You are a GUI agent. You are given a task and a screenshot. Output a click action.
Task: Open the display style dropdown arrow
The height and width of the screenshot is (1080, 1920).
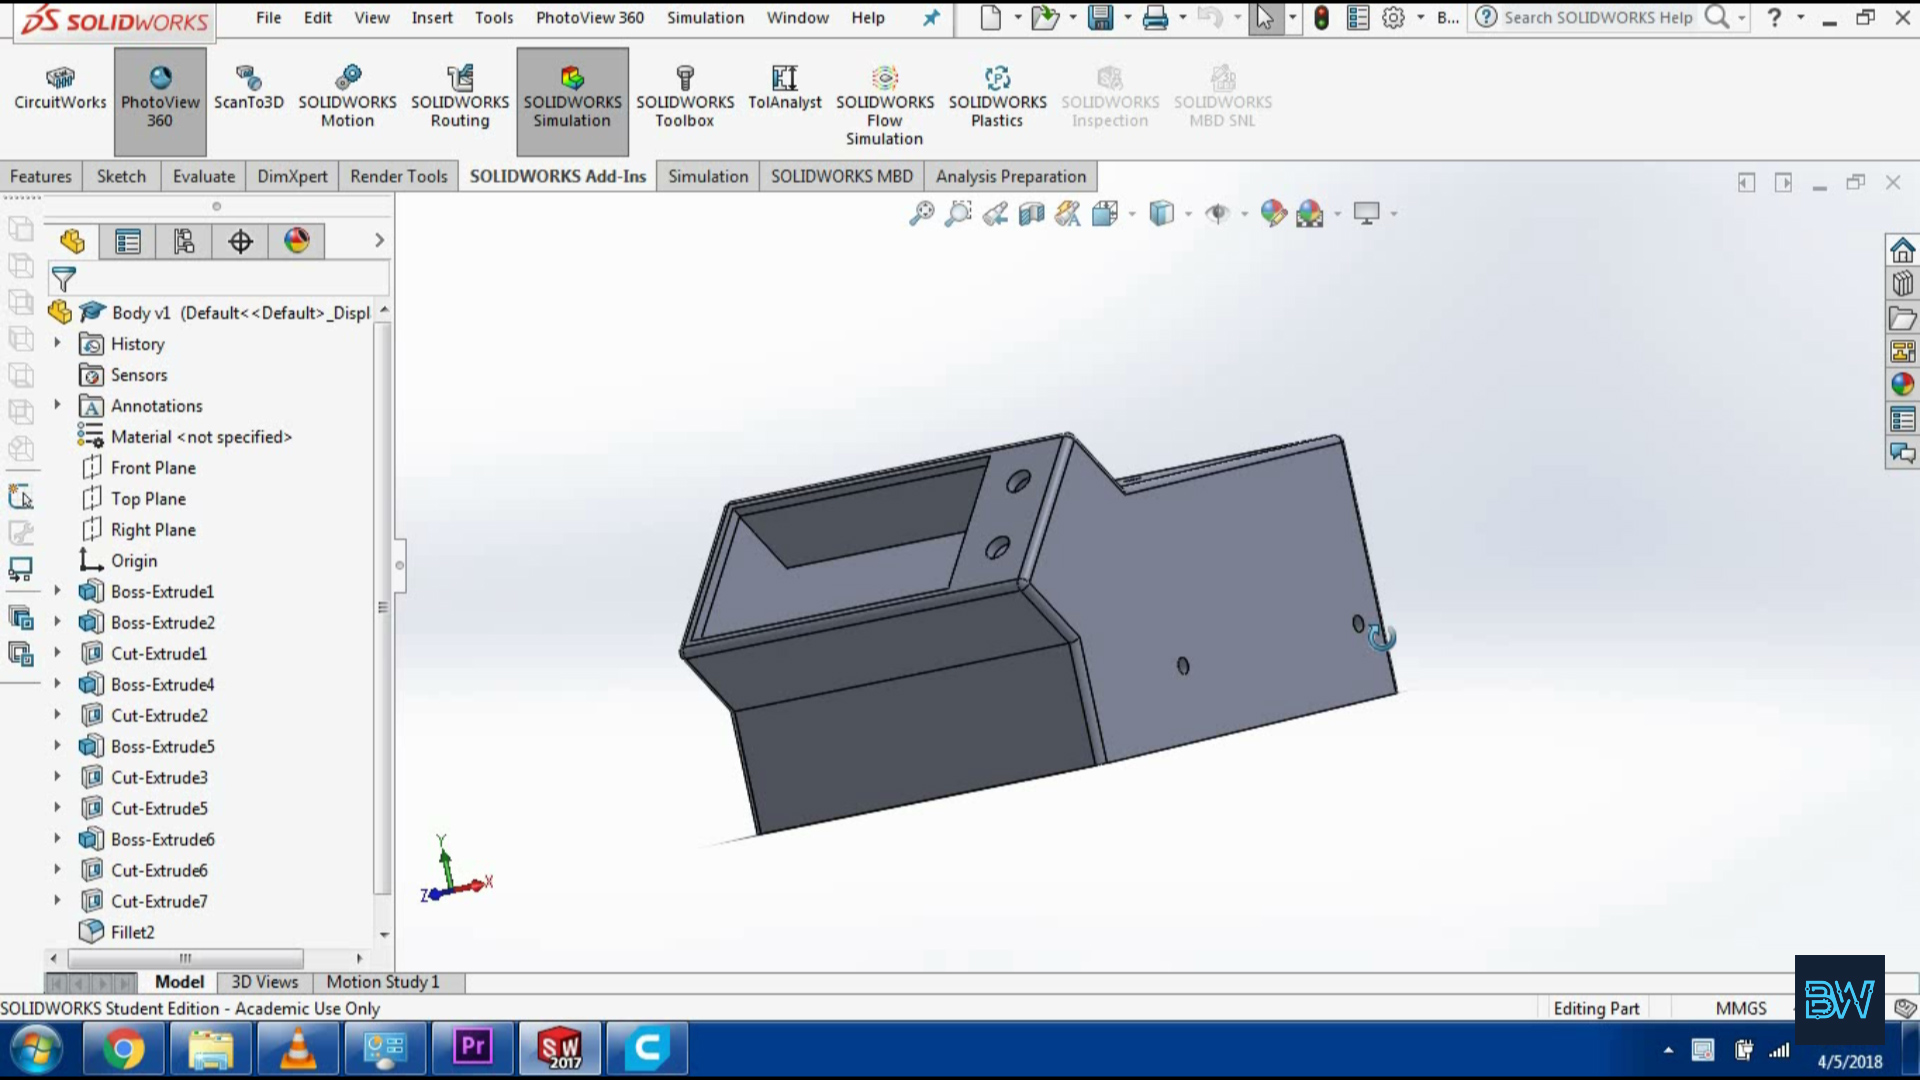(1188, 213)
